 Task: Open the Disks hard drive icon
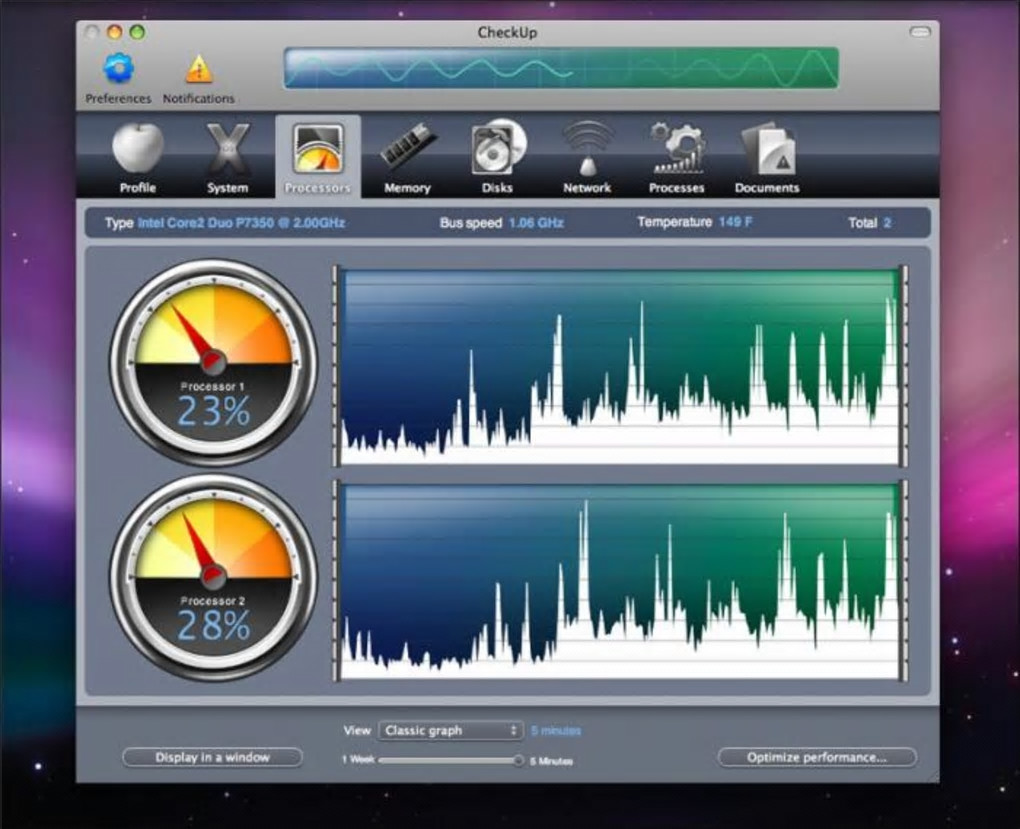498,150
